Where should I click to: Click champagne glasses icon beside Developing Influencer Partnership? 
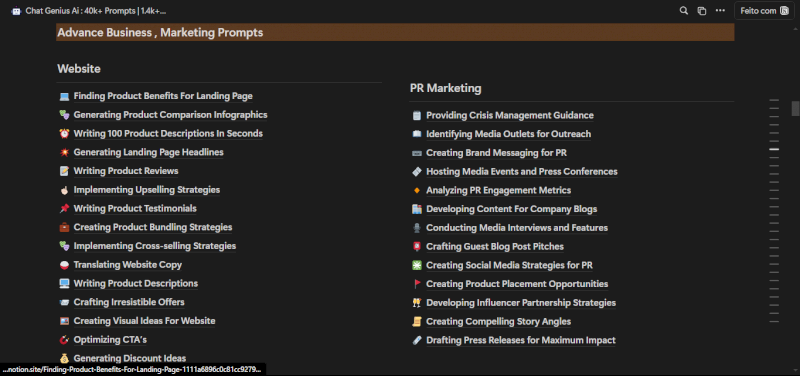pos(416,303)
